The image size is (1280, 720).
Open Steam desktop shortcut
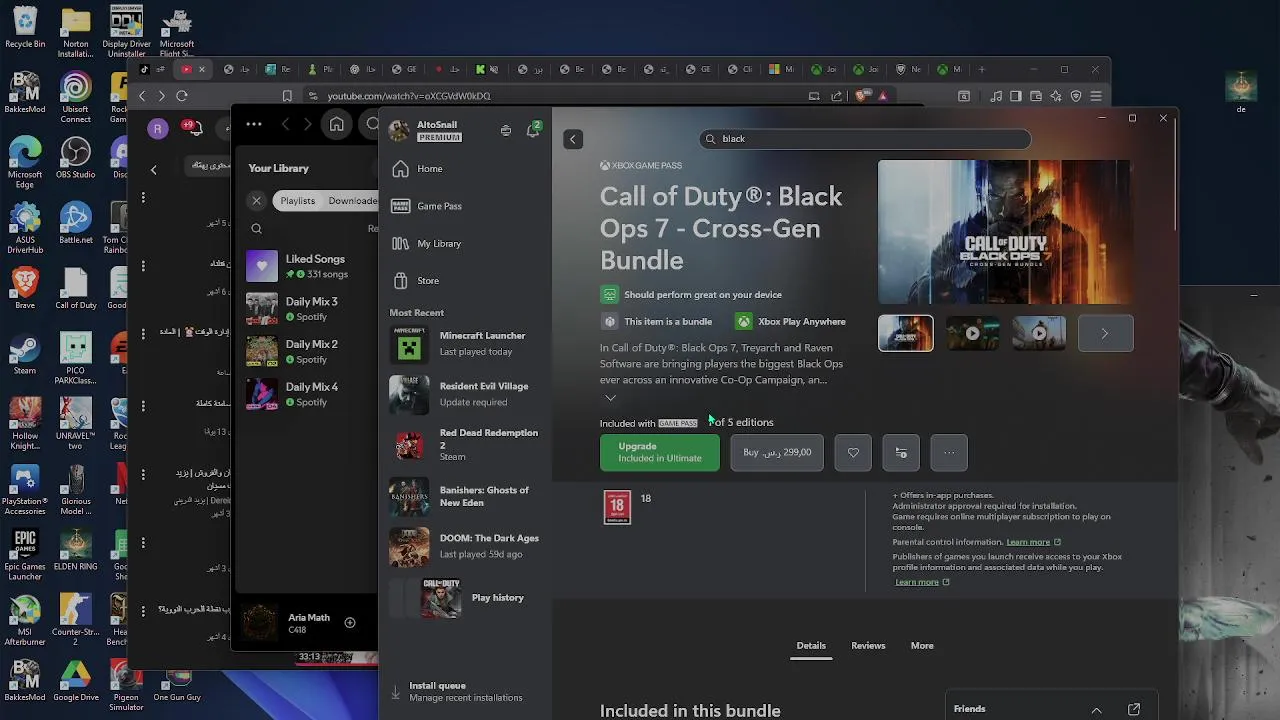pos(25,355)
